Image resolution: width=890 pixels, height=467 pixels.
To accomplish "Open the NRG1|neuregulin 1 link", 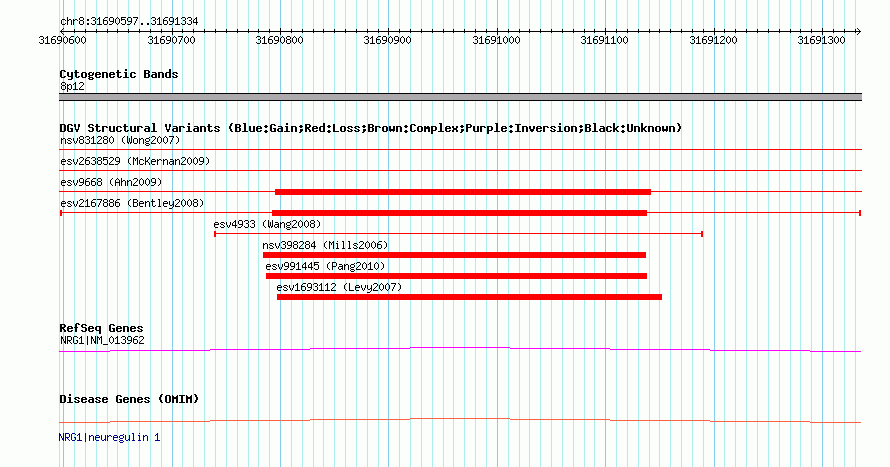I will [109, 437].
